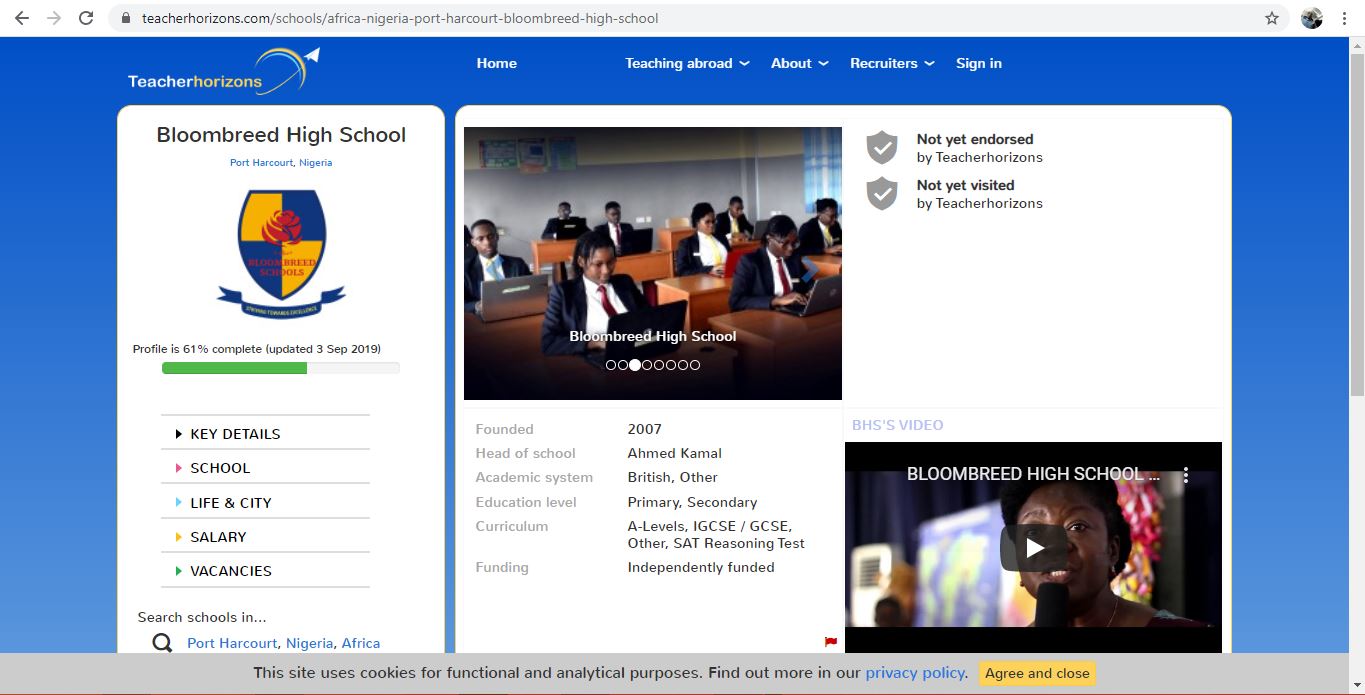
Task: Click the search magnifier icon
Action: tap(162, 643)
